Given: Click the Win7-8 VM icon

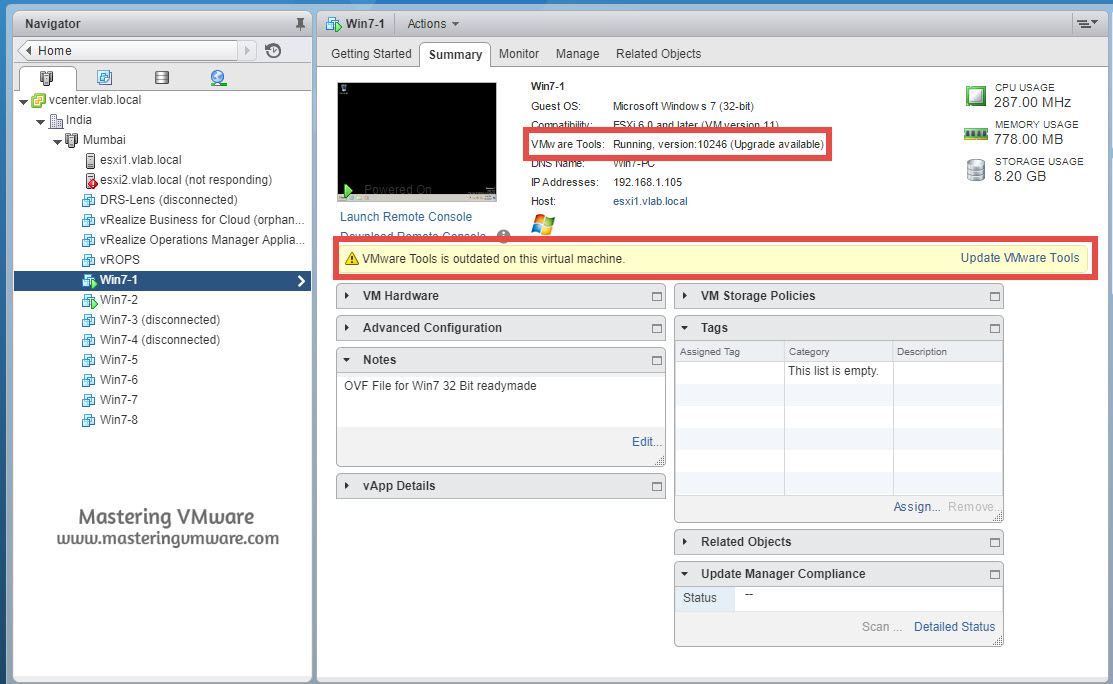Looking at the screenshot, I should tap(89, 420).
